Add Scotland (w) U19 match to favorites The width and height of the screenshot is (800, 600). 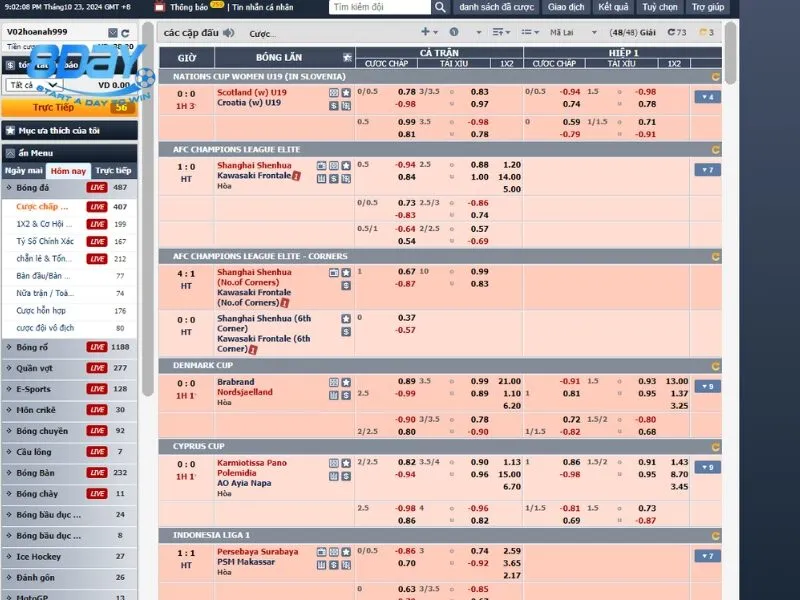coord(346,93)
